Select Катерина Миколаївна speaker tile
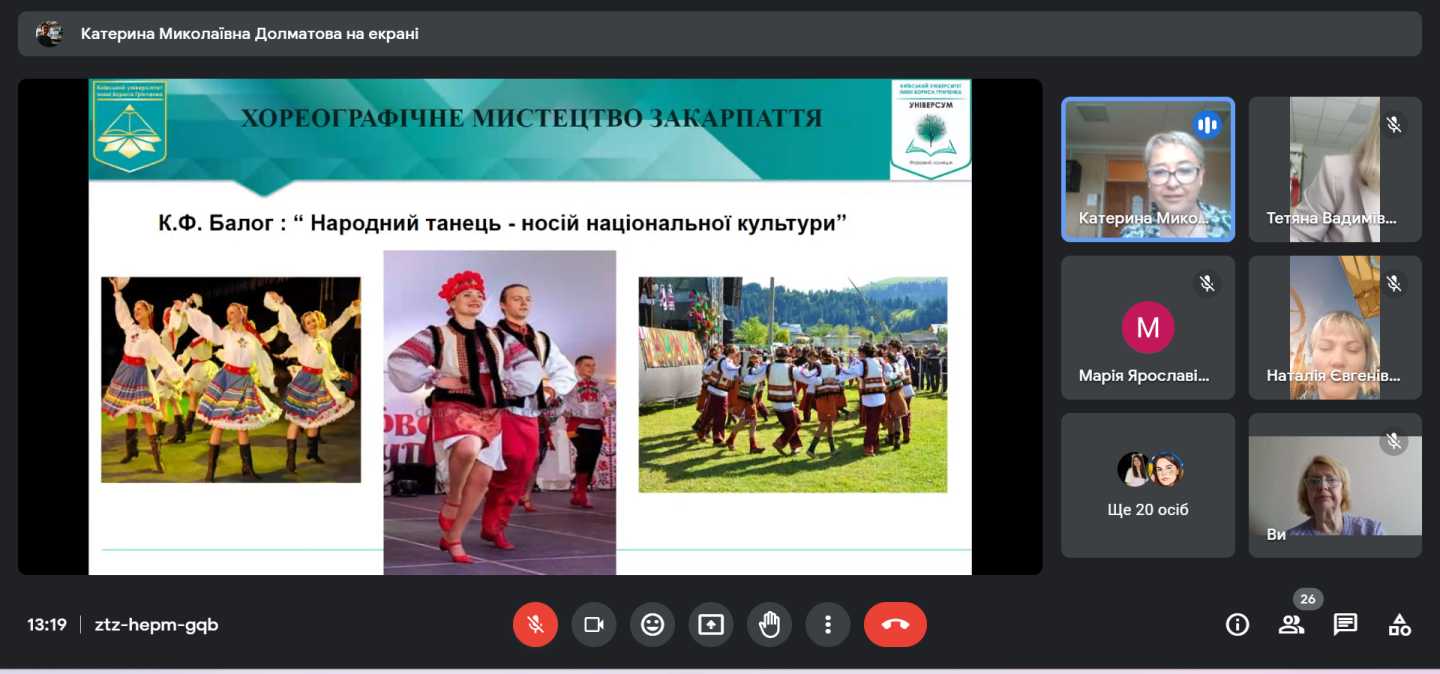 pos(1147,169)
